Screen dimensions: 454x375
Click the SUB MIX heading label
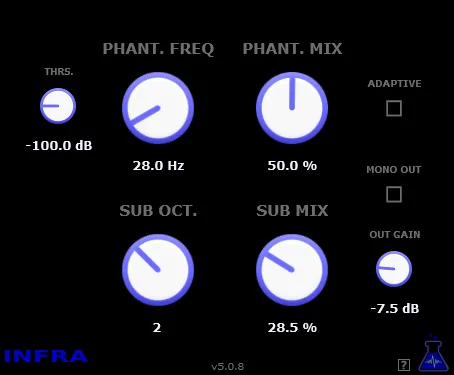click(x=292, y=211)
